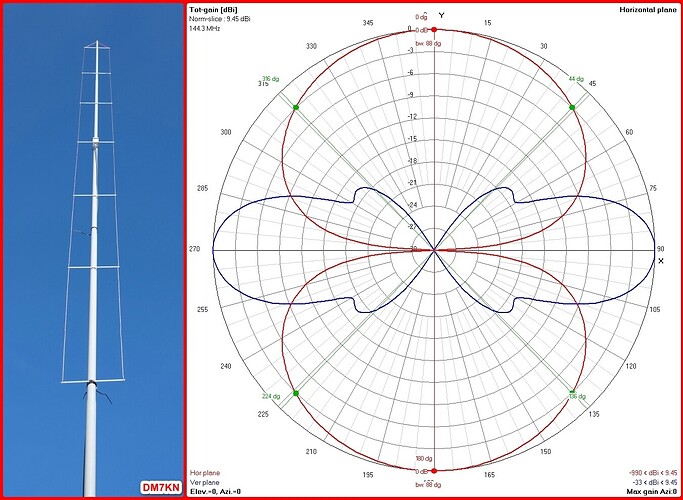Click the -27 dB ring label
The width and height of the screenshot is (683, 500).
pos(412,227)
